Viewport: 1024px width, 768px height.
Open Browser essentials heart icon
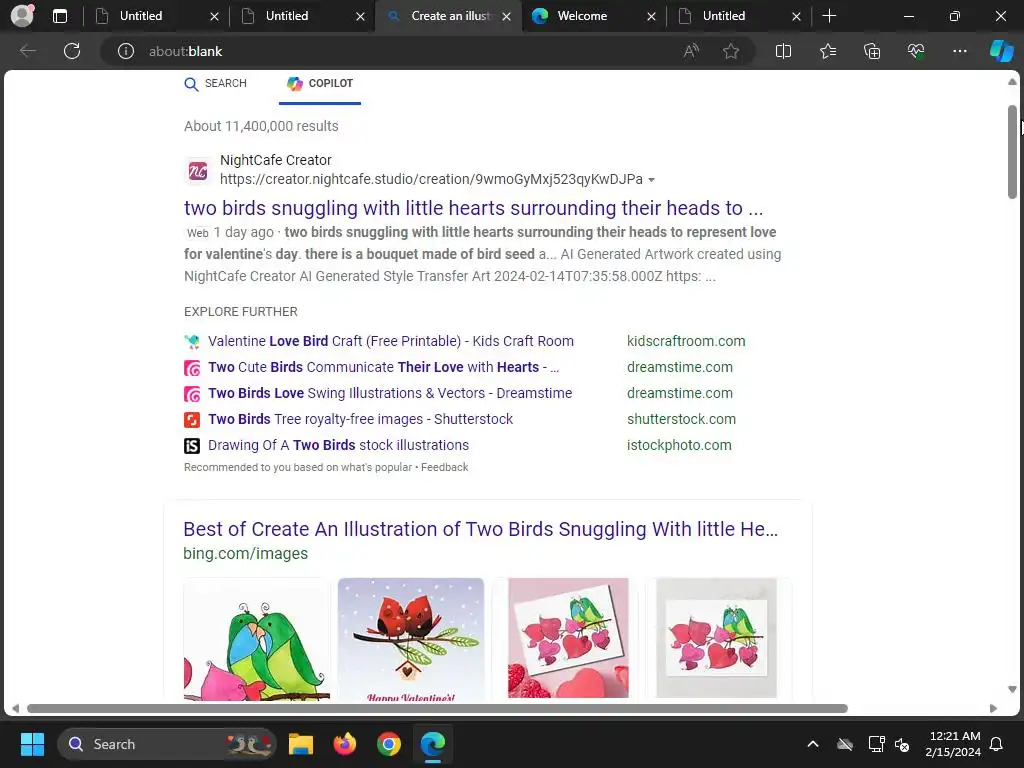pyautogui.click(x=916, y=51)
